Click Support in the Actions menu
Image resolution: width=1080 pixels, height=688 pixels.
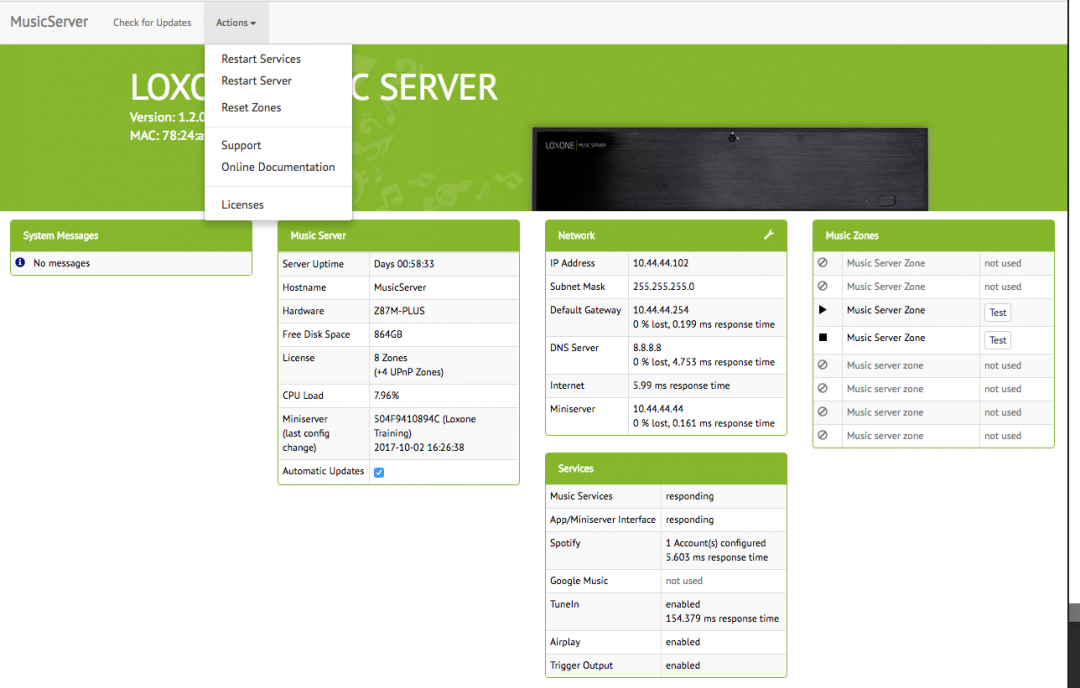coord(240,144)
